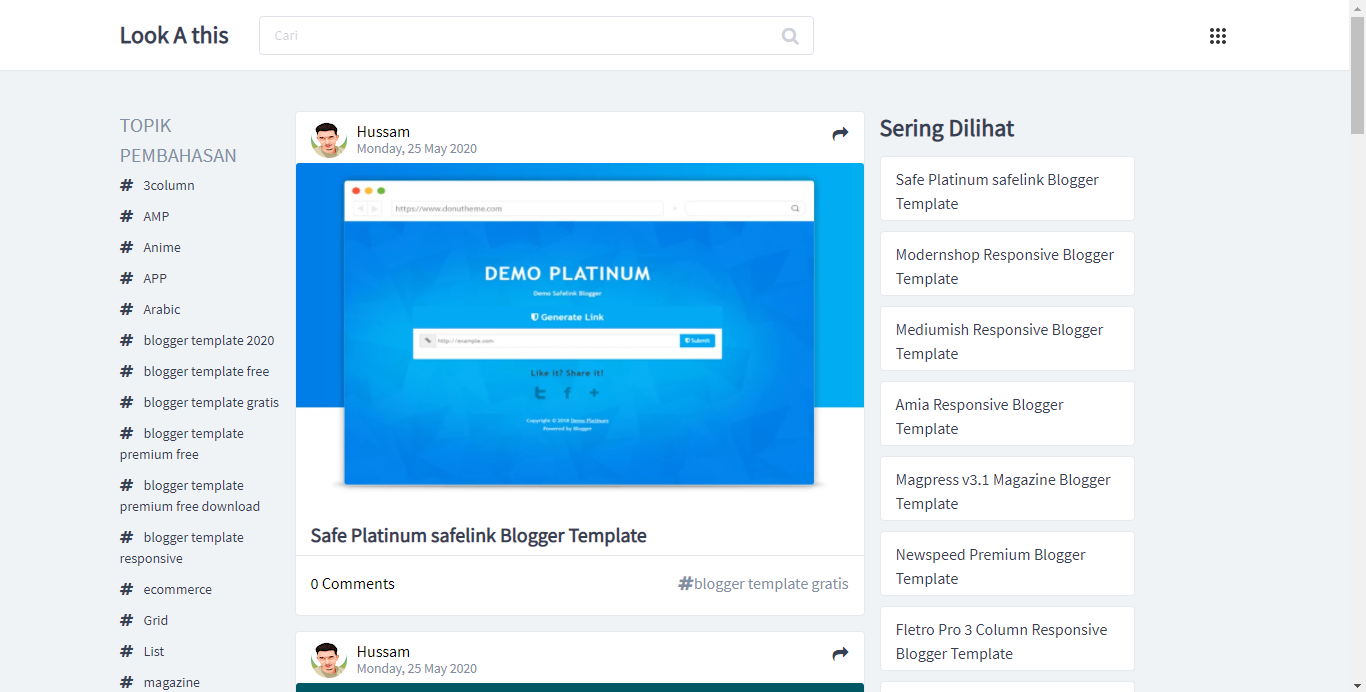Click the scrollbar down arrow

(1357, 684)
